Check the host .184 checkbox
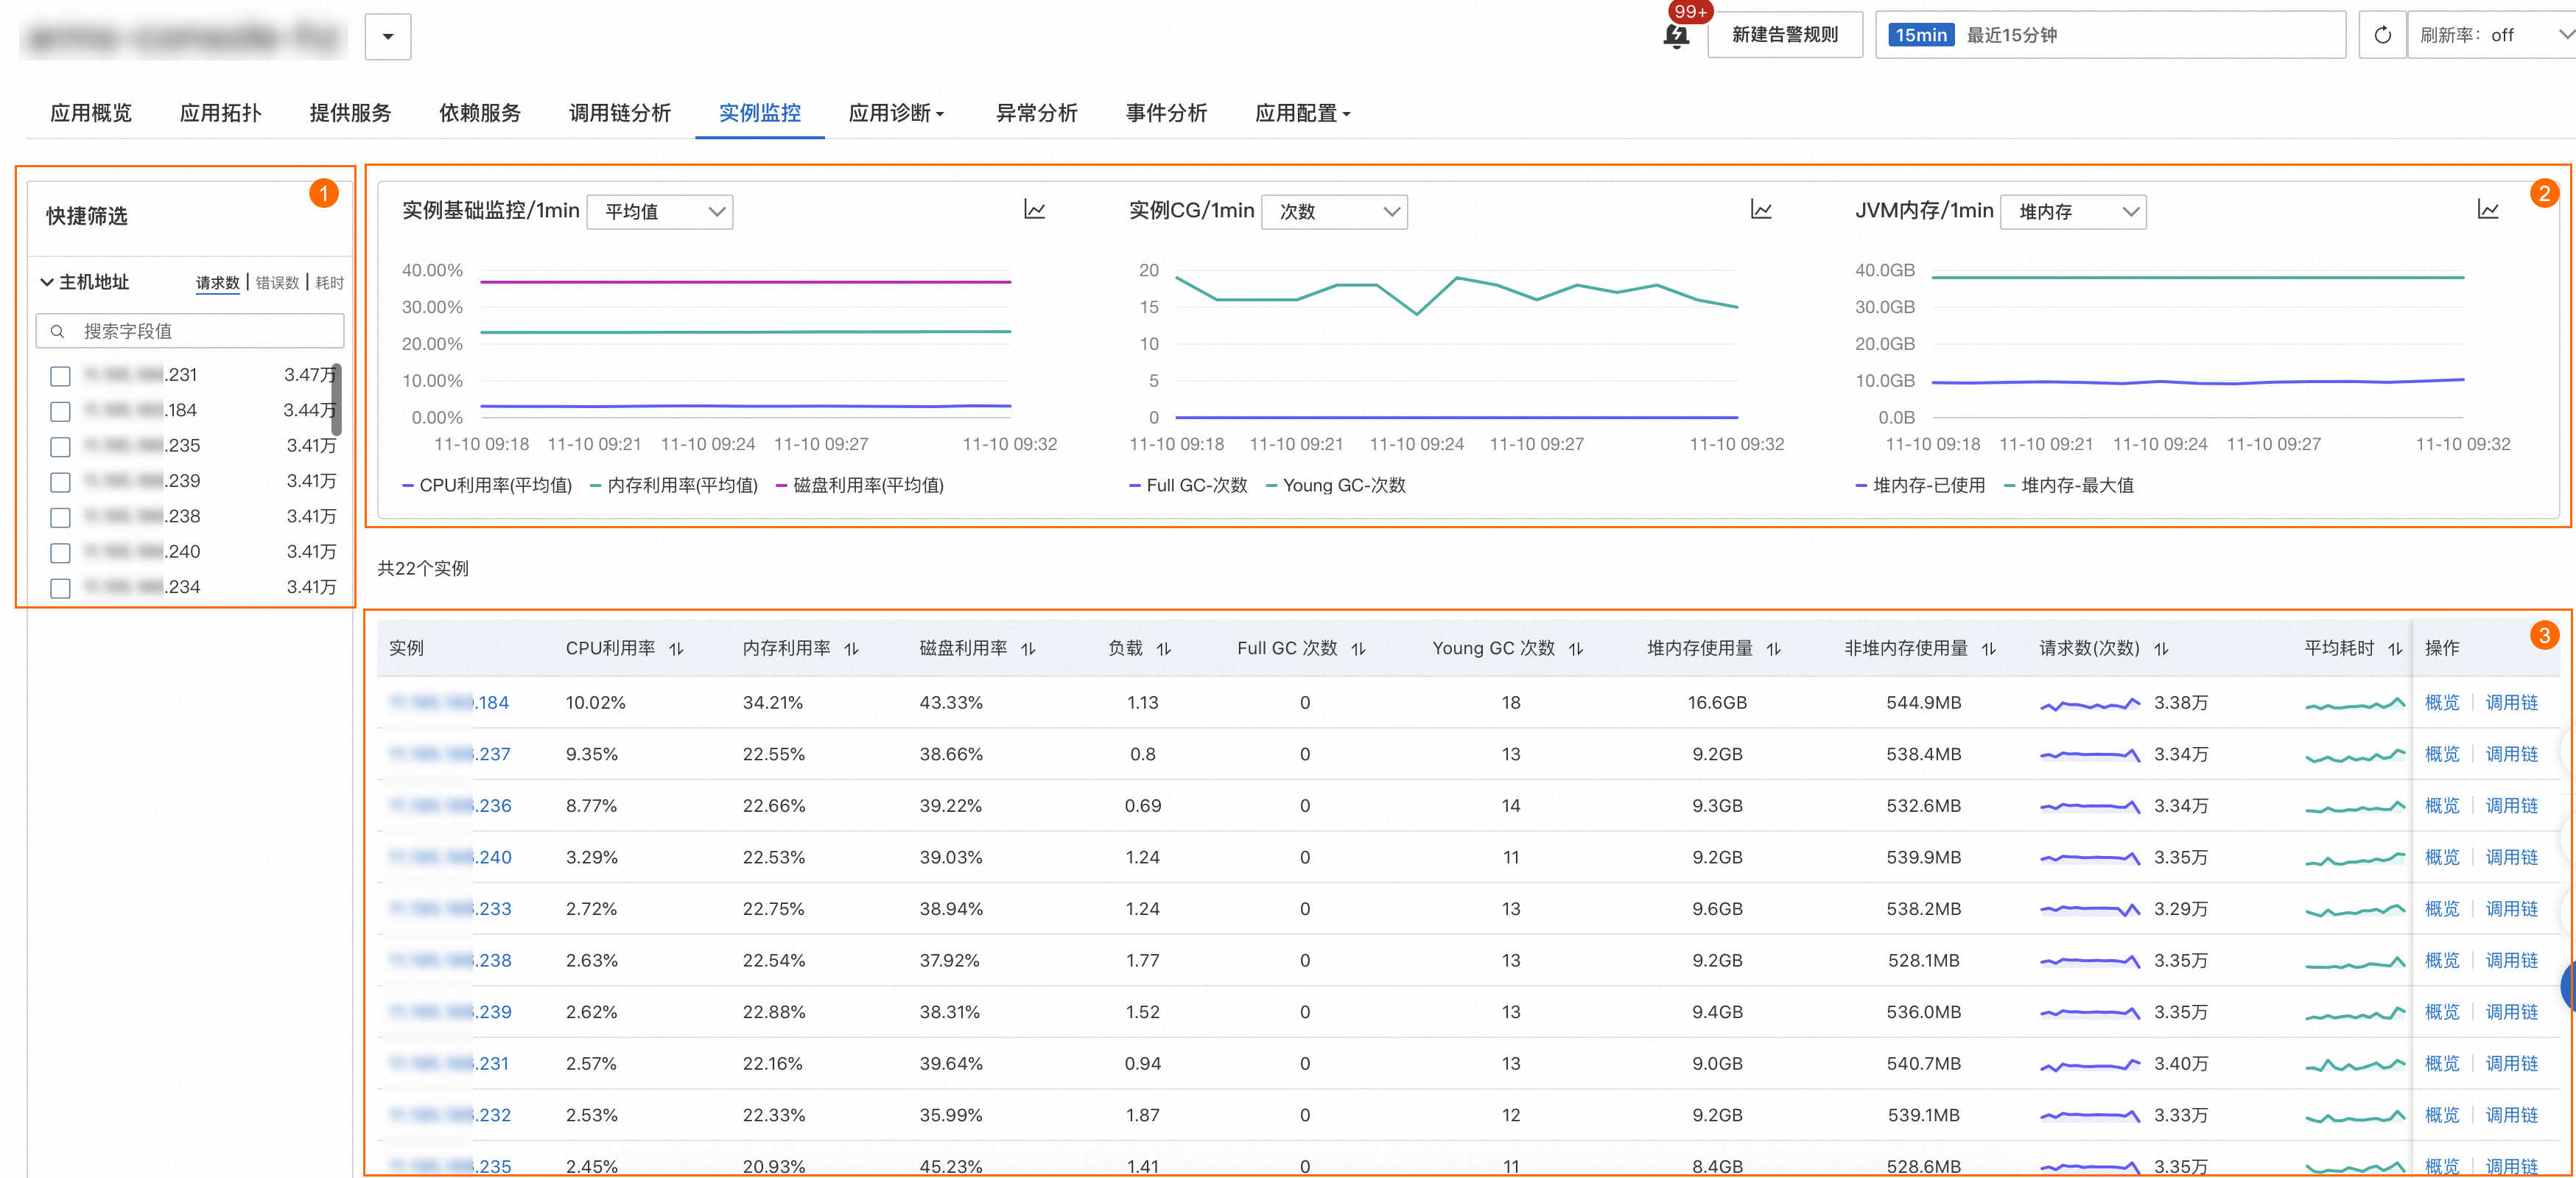 (60, 411)
